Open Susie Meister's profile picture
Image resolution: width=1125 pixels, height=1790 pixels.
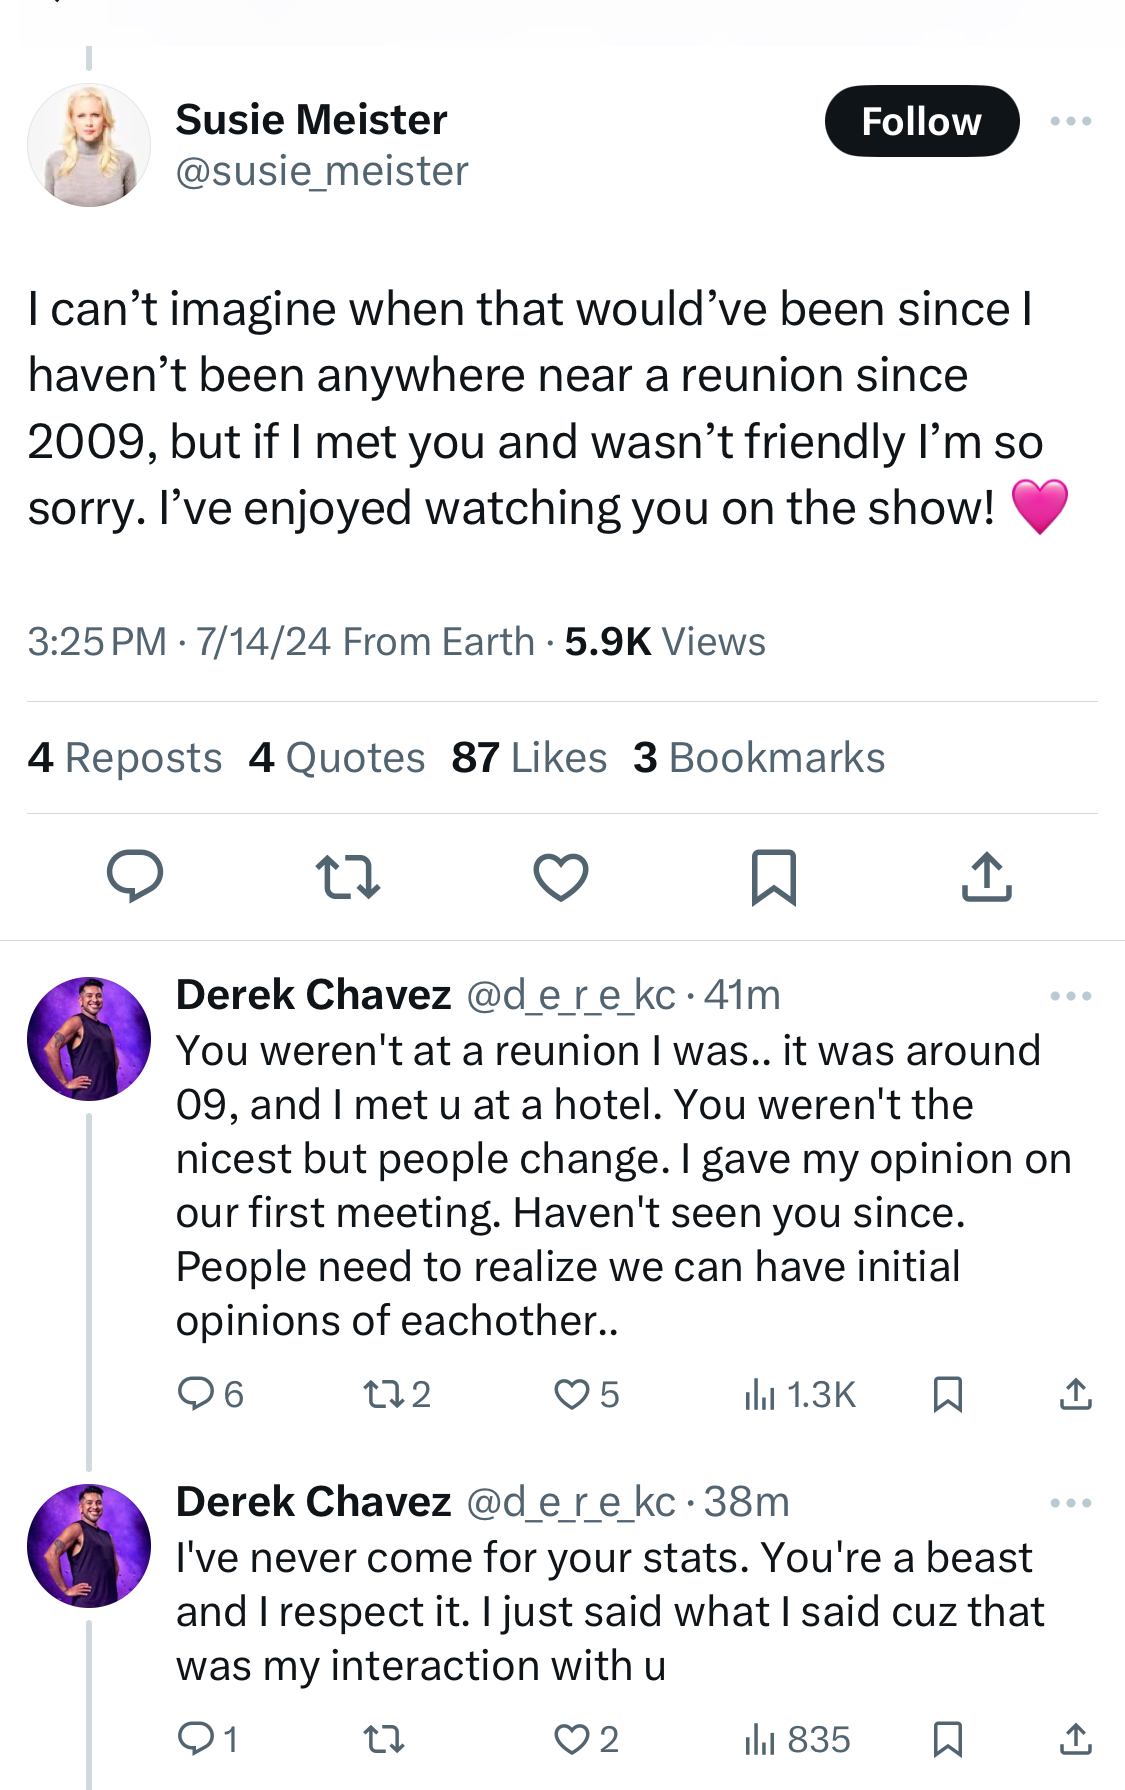pyautogui.click(x=89, y=145)
